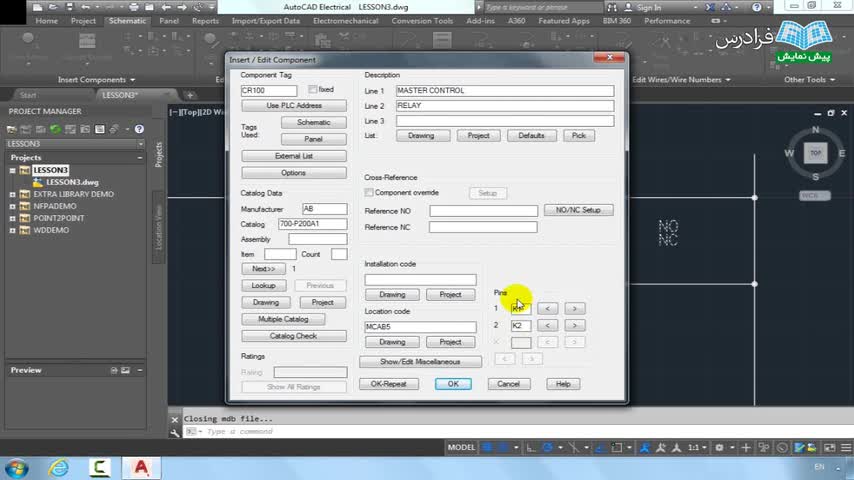854x480 pixels.
Task: Click the New drawing icon in quick access toolbar
Action: pyautogui.click(x=37, y=7)
